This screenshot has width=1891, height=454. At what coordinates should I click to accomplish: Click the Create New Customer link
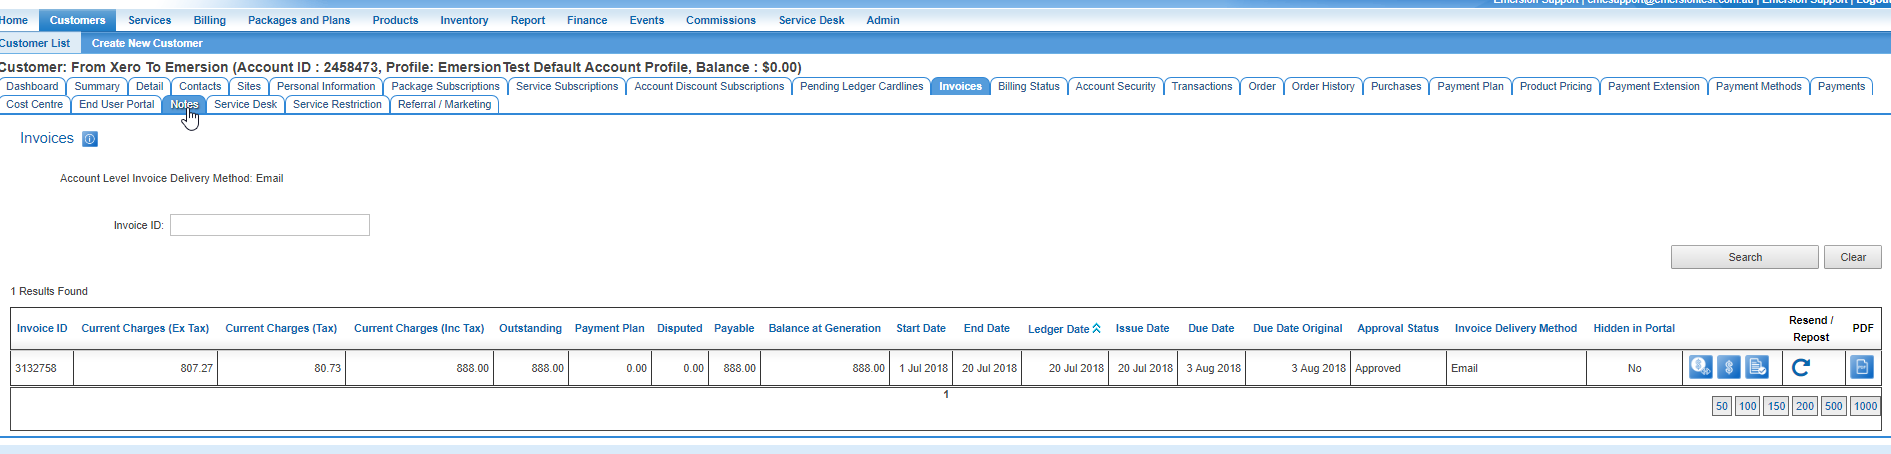(147, 43)
